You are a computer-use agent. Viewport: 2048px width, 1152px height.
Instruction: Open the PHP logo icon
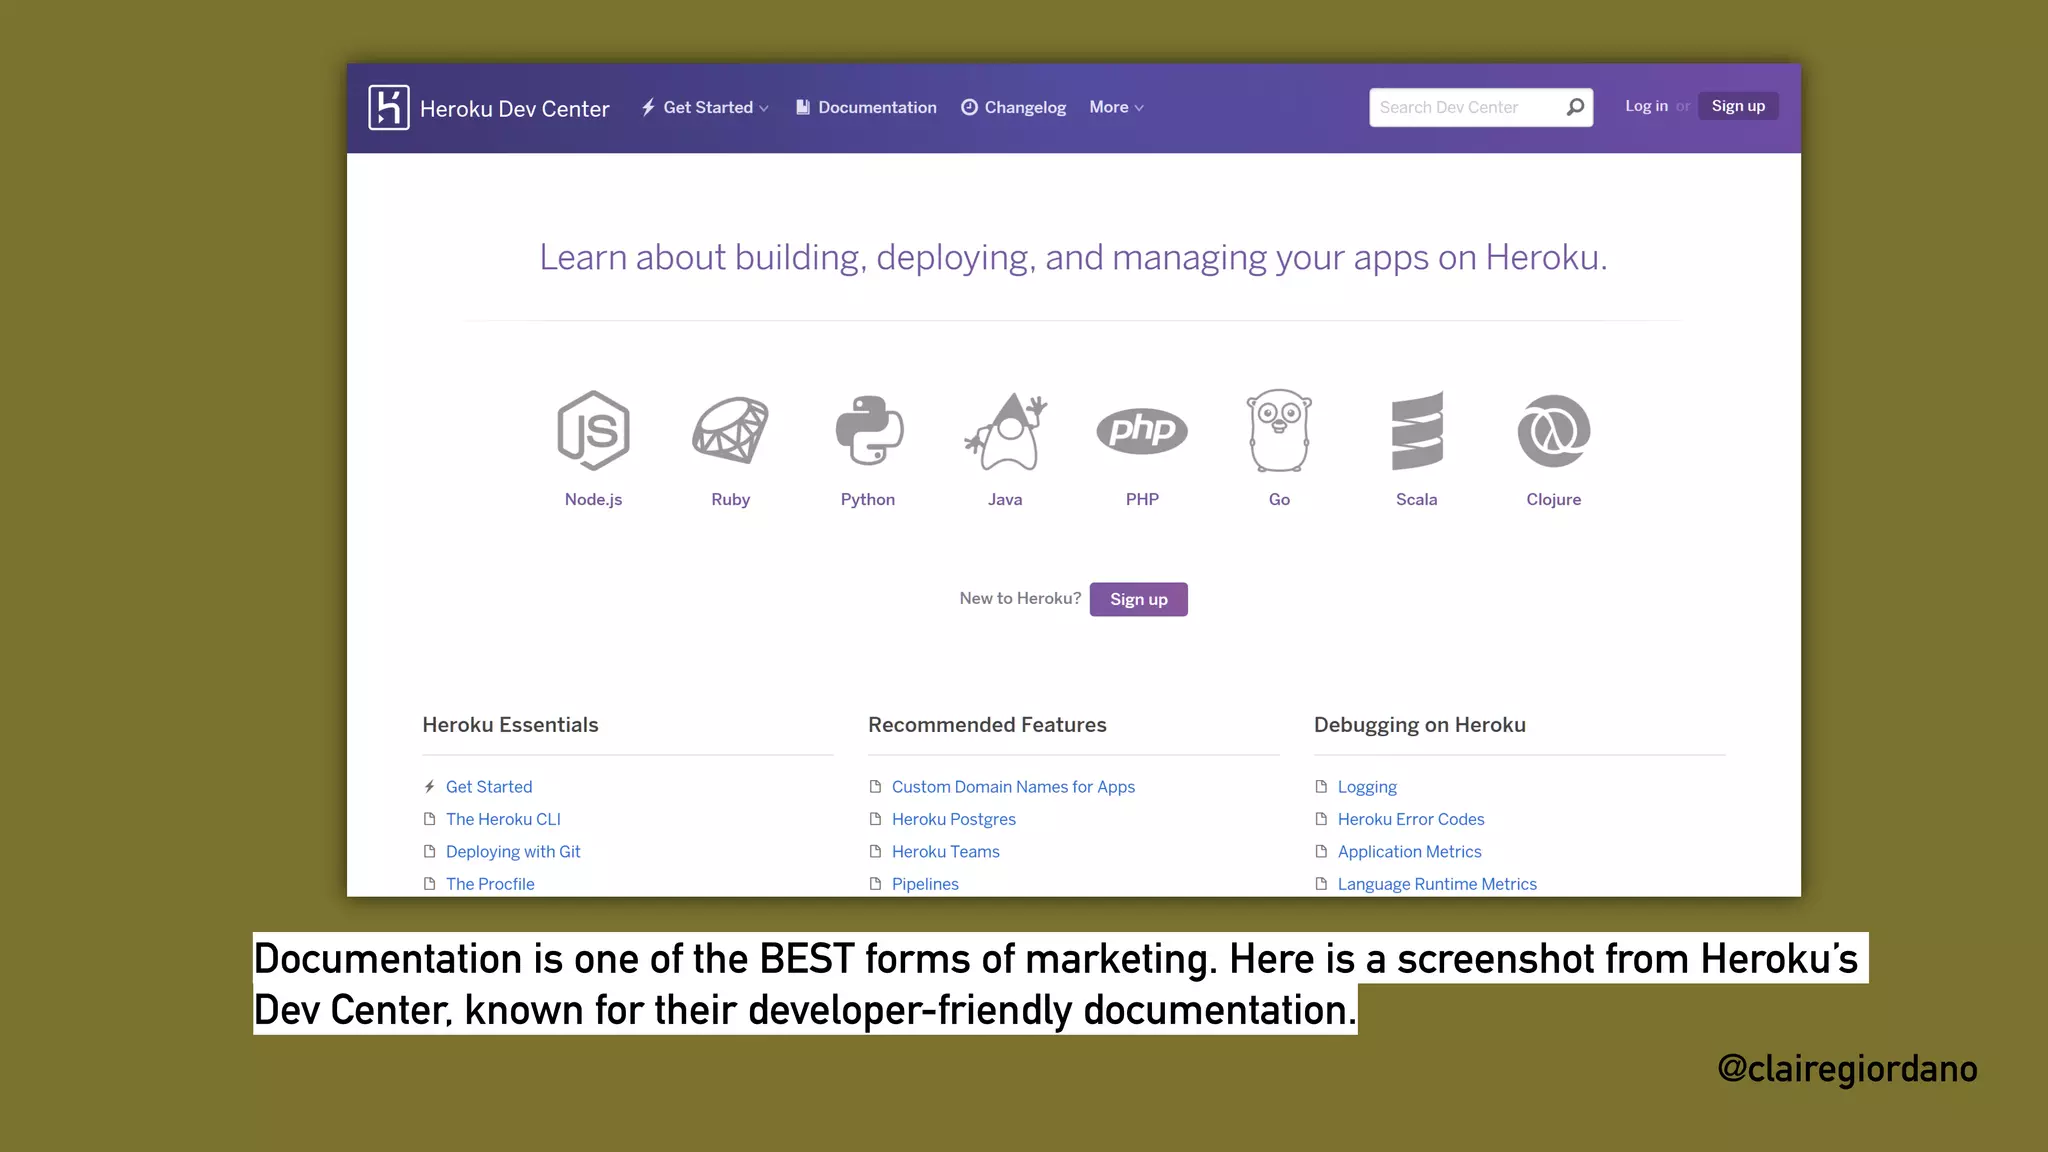click(x=1142, y=430)
